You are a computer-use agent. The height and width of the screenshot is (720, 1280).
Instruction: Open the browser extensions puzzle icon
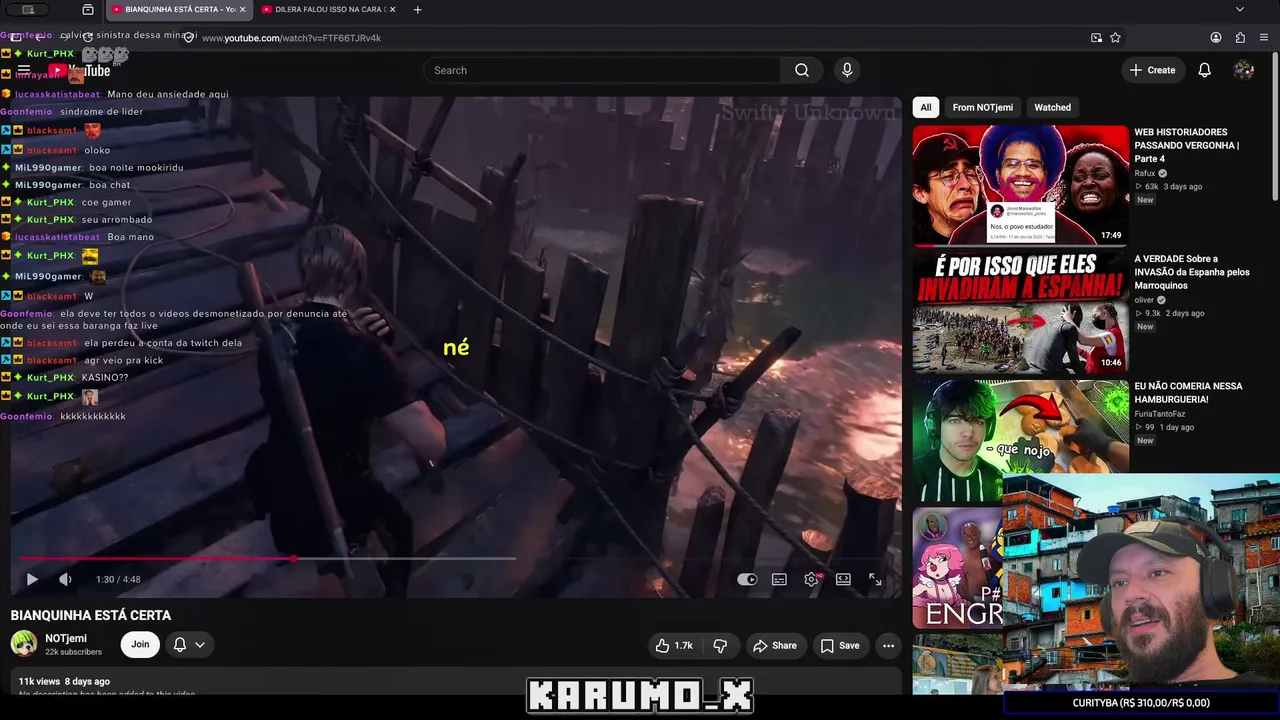pos(1240,38)
